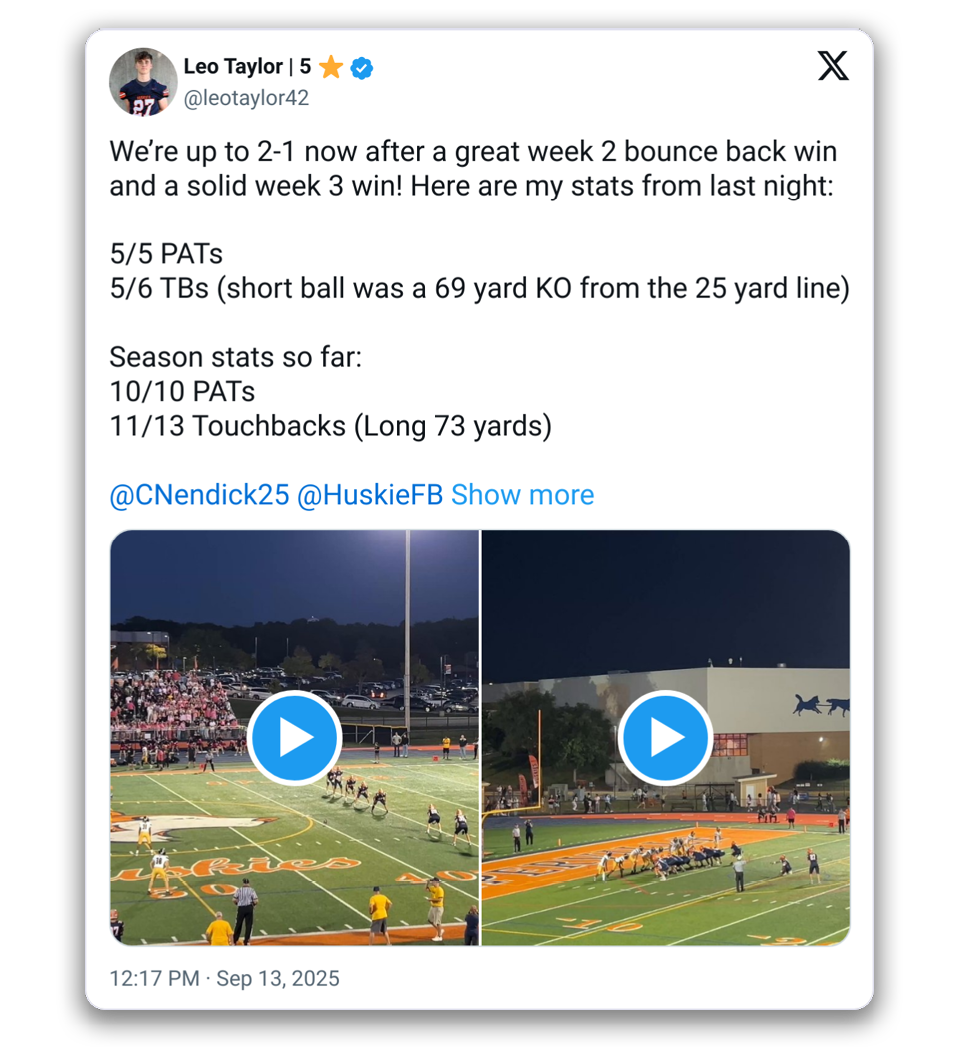Click the X logo icon

tap(832, 66)
